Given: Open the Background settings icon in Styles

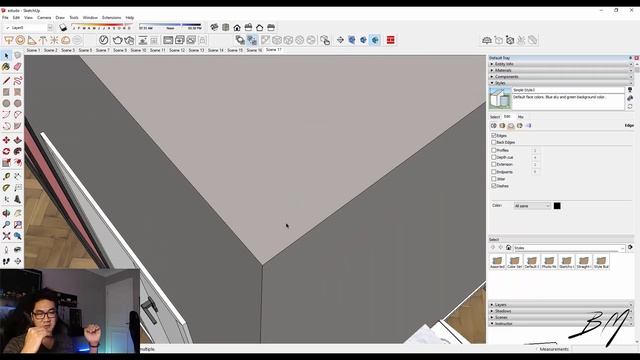Looking at the screenshot, I should pyautogui.click(x=511, y=126).
